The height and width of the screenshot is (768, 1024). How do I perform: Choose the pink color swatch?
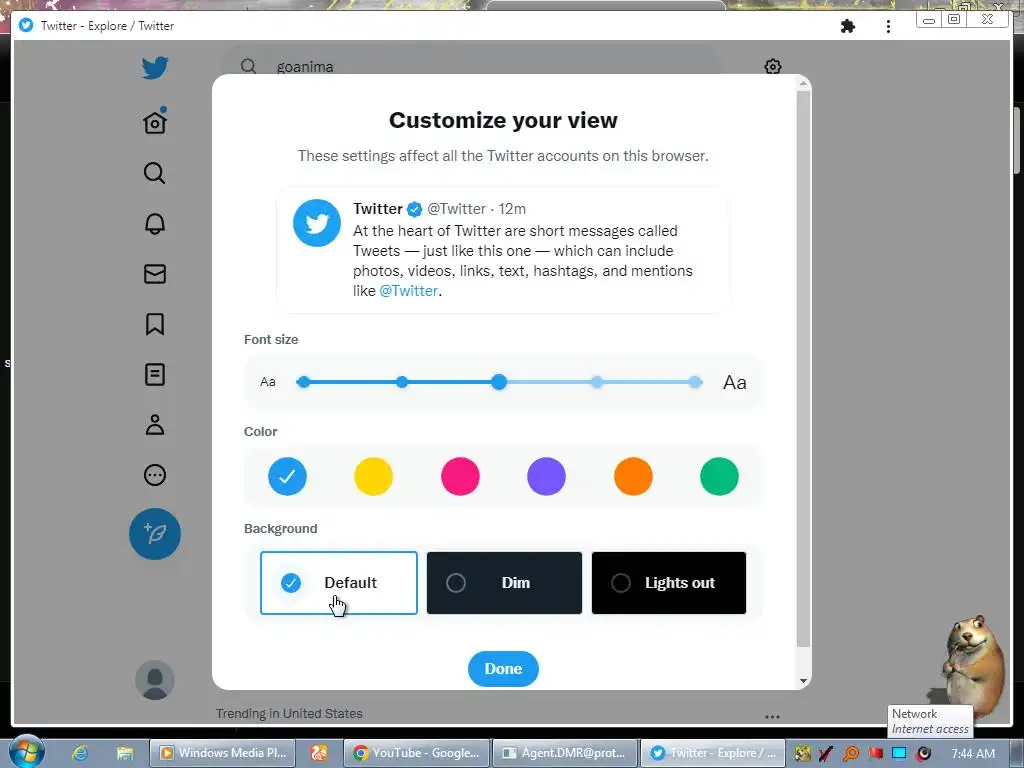click(x=460, y=476)
